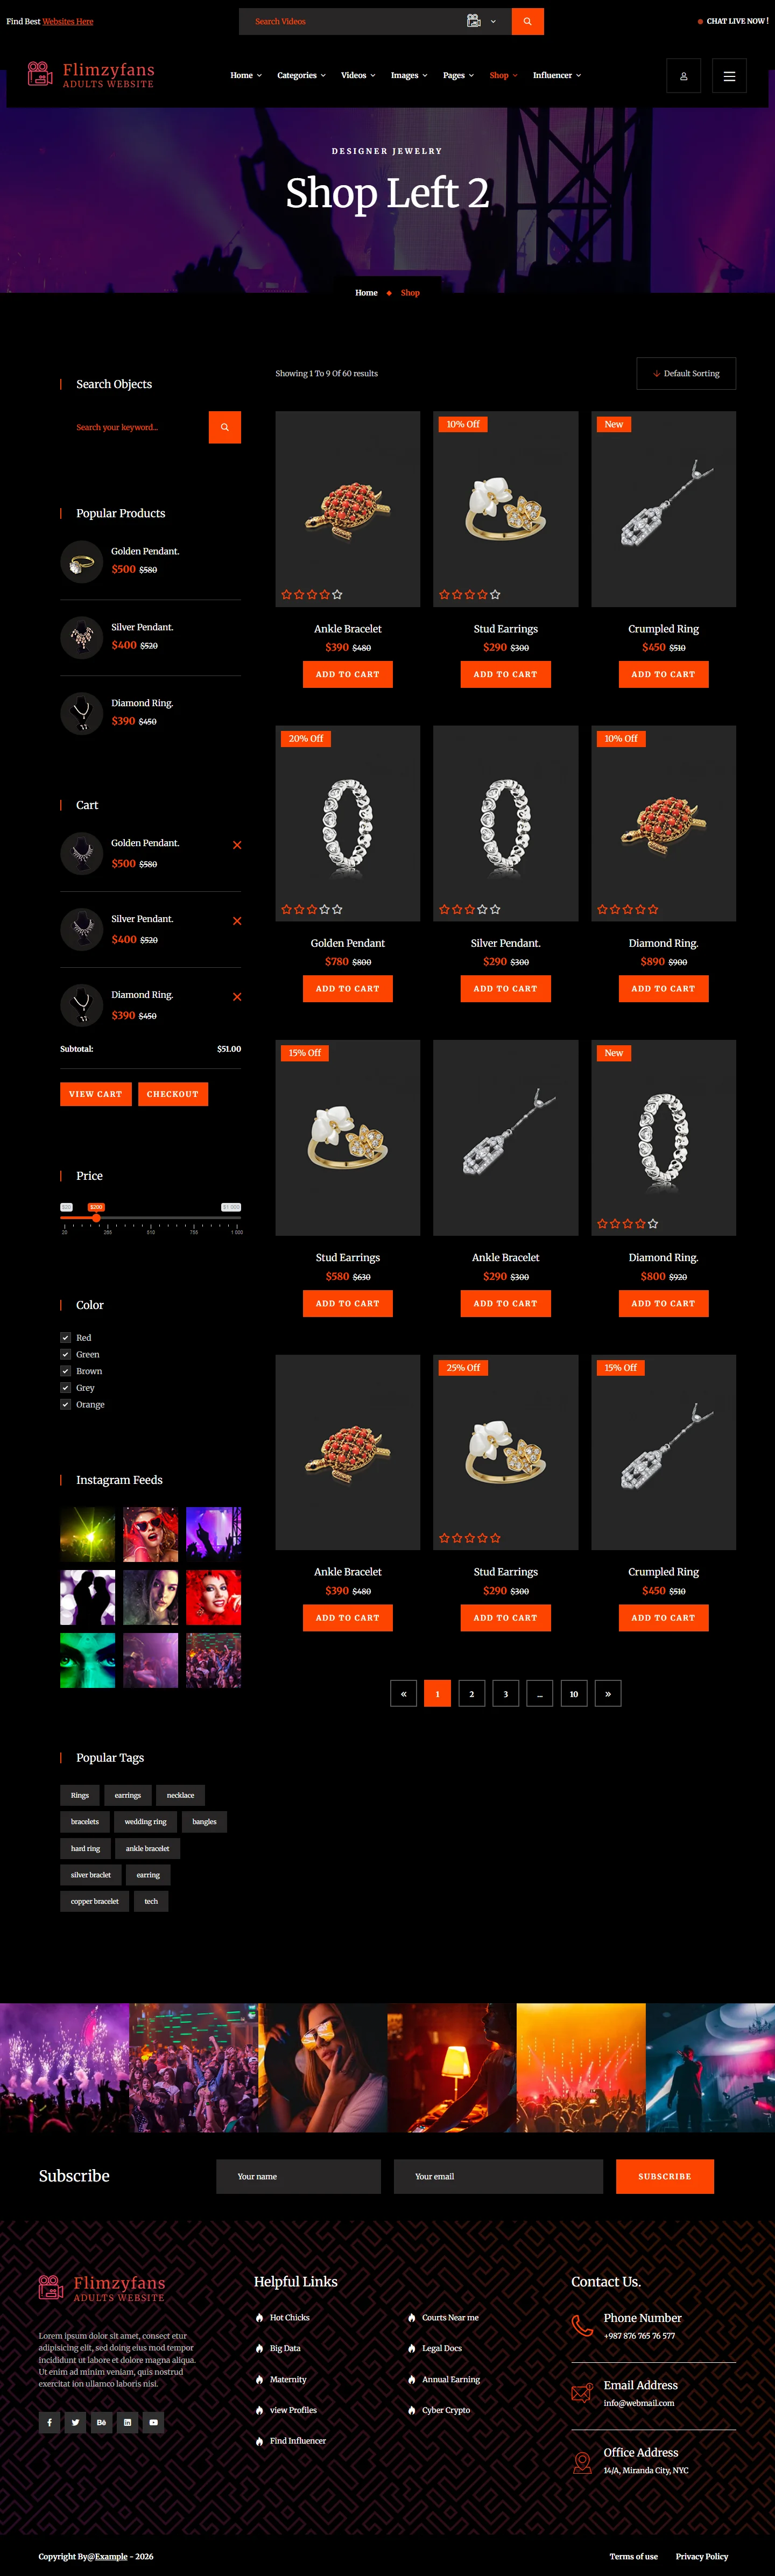775x2576 pixels.
Task: Expand the Categories menu
Action: tap(301, 75)
